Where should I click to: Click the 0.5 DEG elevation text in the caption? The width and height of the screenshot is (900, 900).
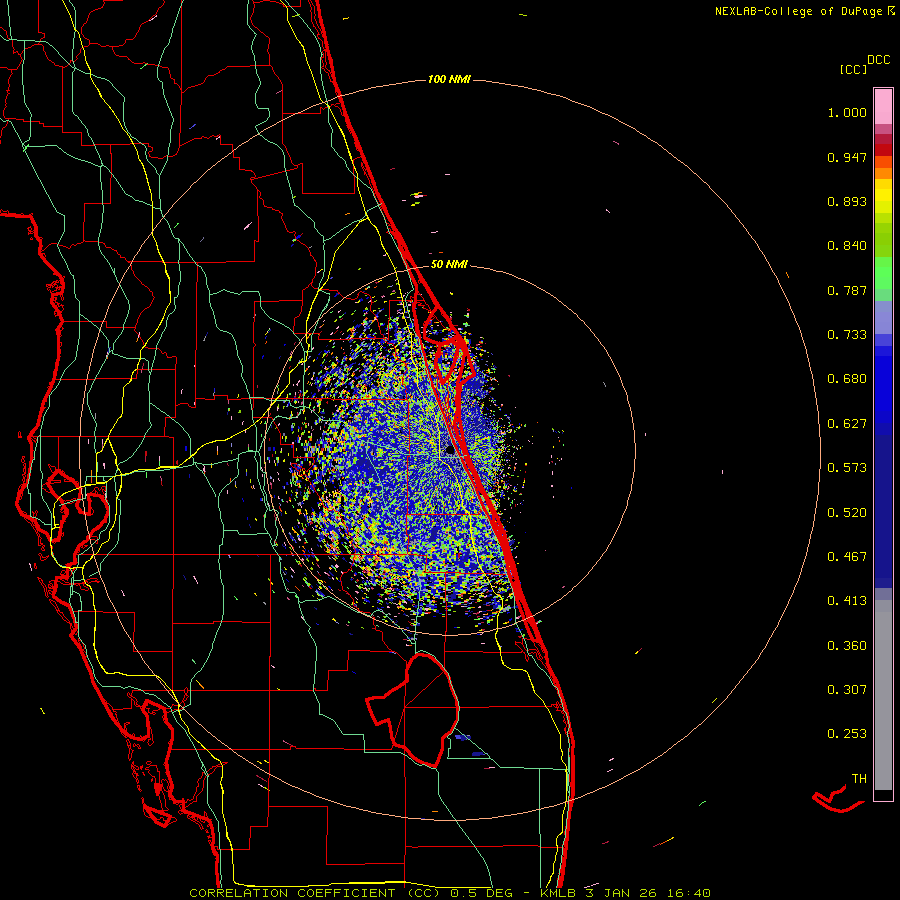pos(481,893)
